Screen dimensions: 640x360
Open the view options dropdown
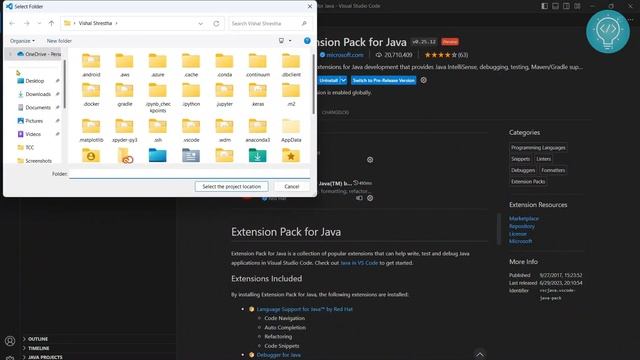click(x=290, y=41)
